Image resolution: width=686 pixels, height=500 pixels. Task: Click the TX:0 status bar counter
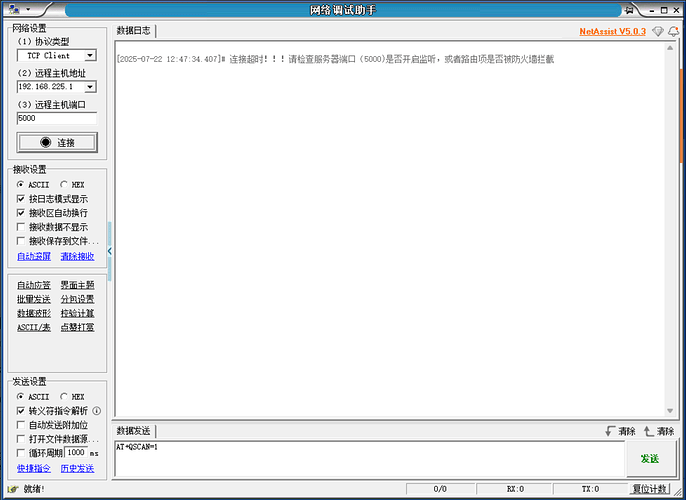click(591, 489)
